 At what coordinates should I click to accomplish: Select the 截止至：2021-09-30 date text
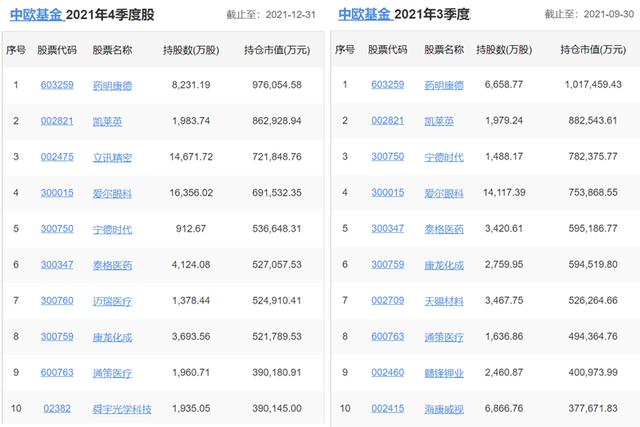click(589, 14)
